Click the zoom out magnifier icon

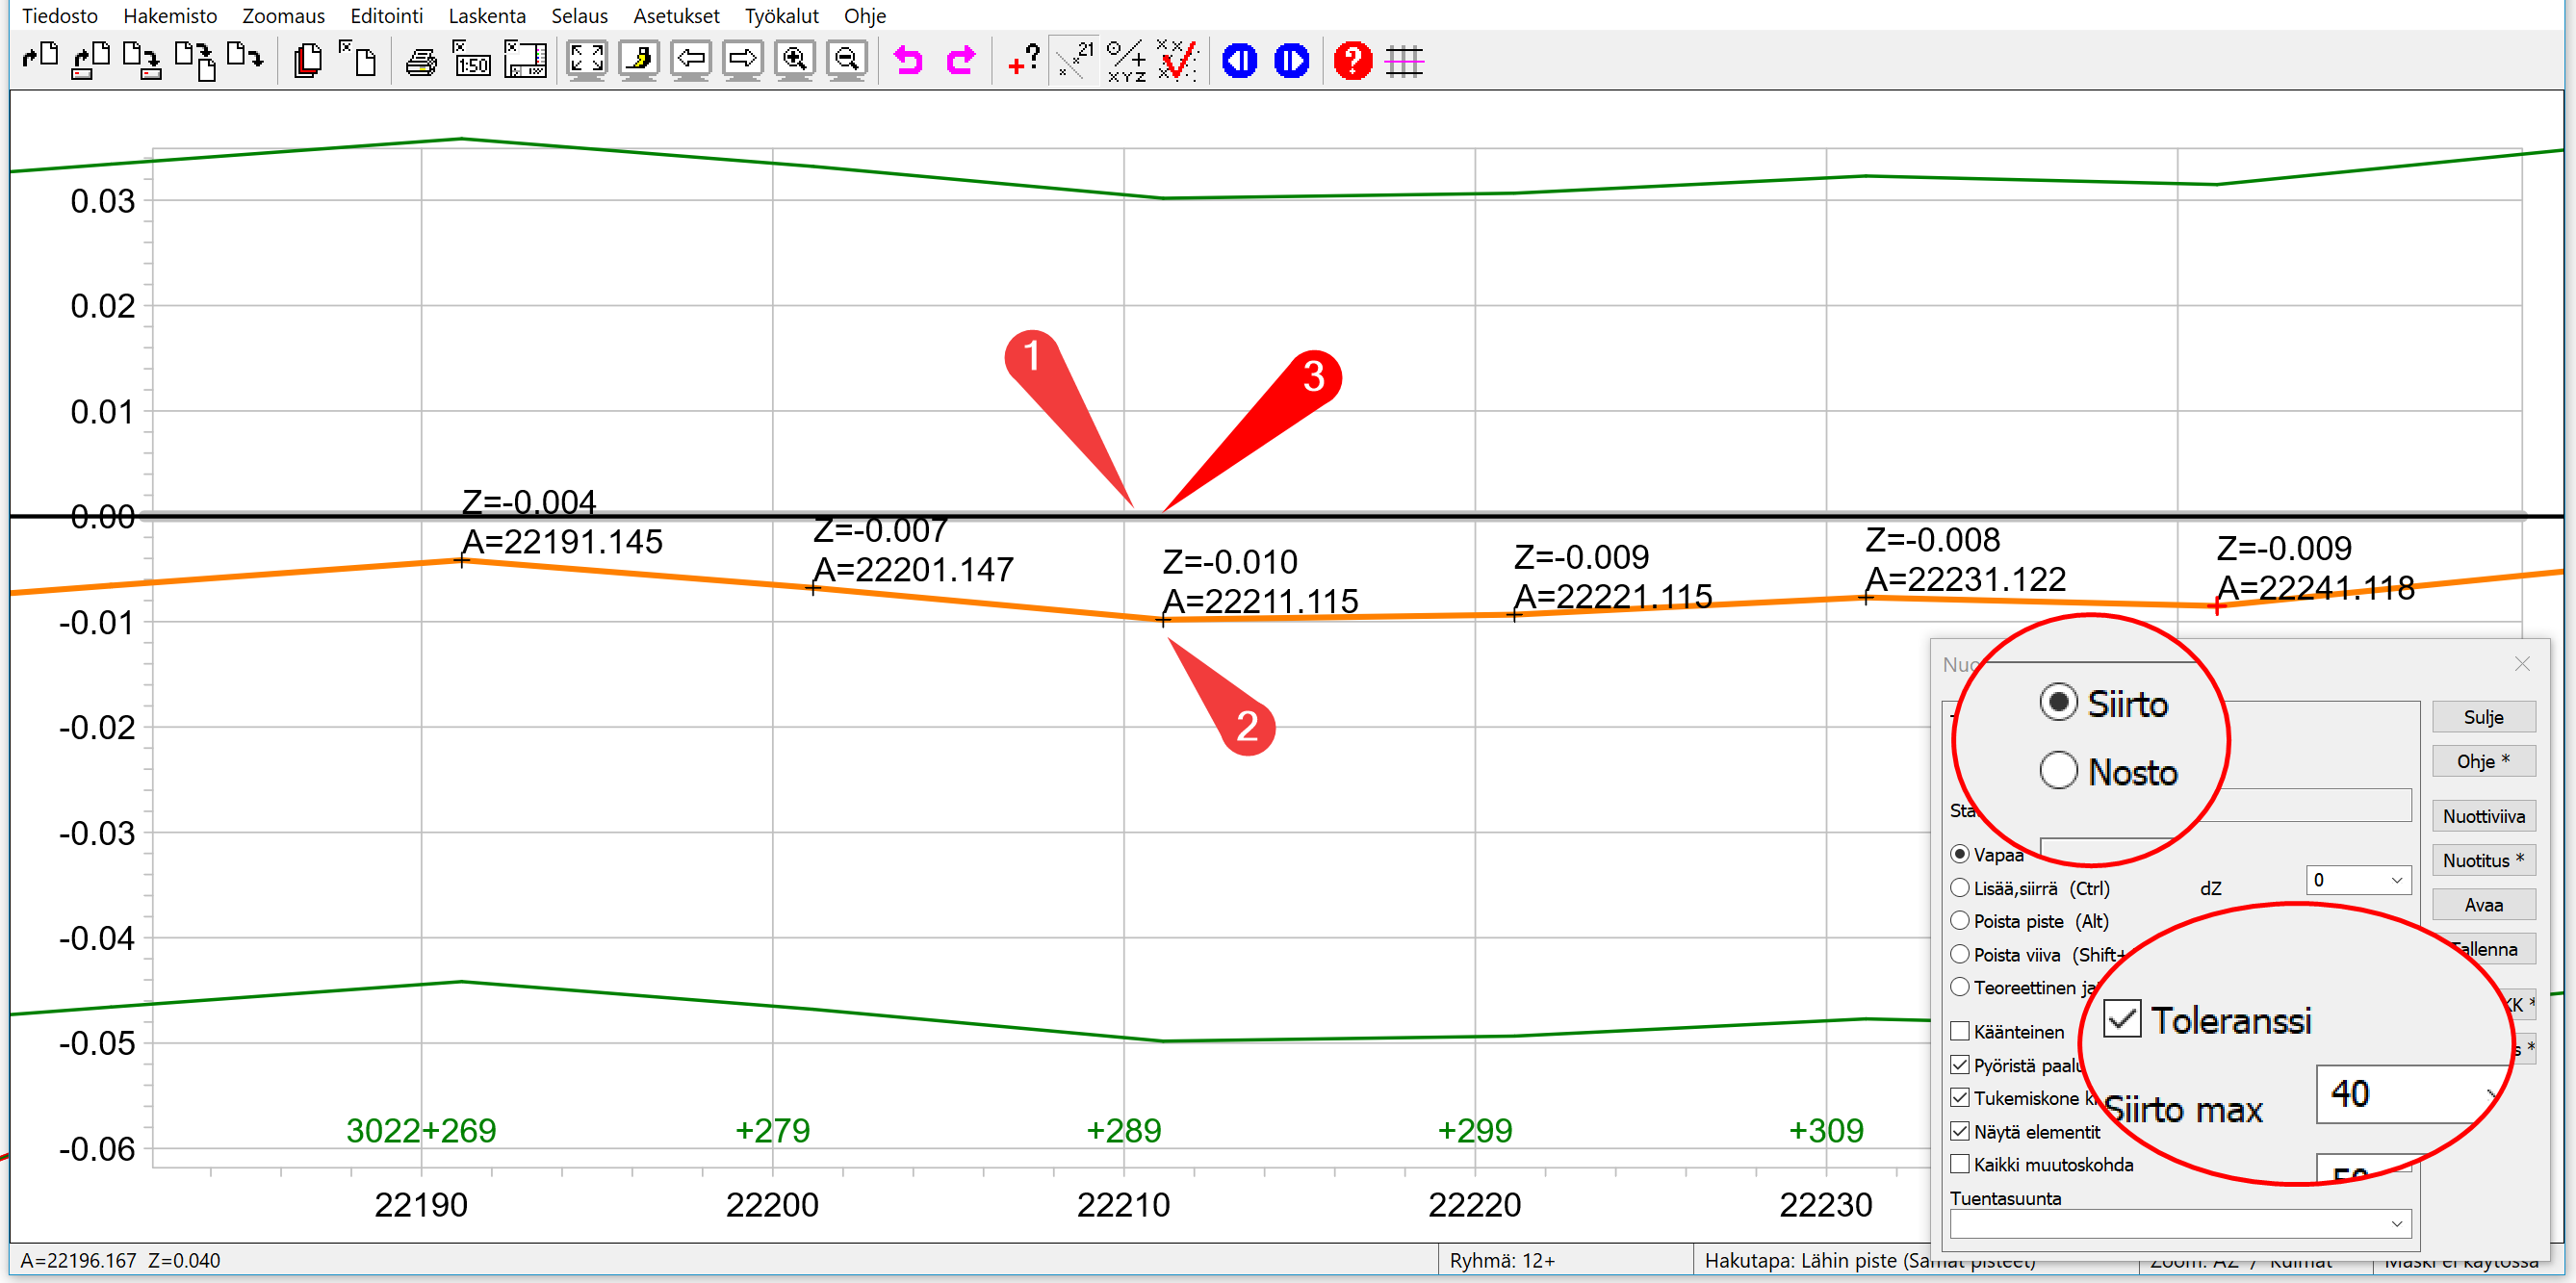846,60
